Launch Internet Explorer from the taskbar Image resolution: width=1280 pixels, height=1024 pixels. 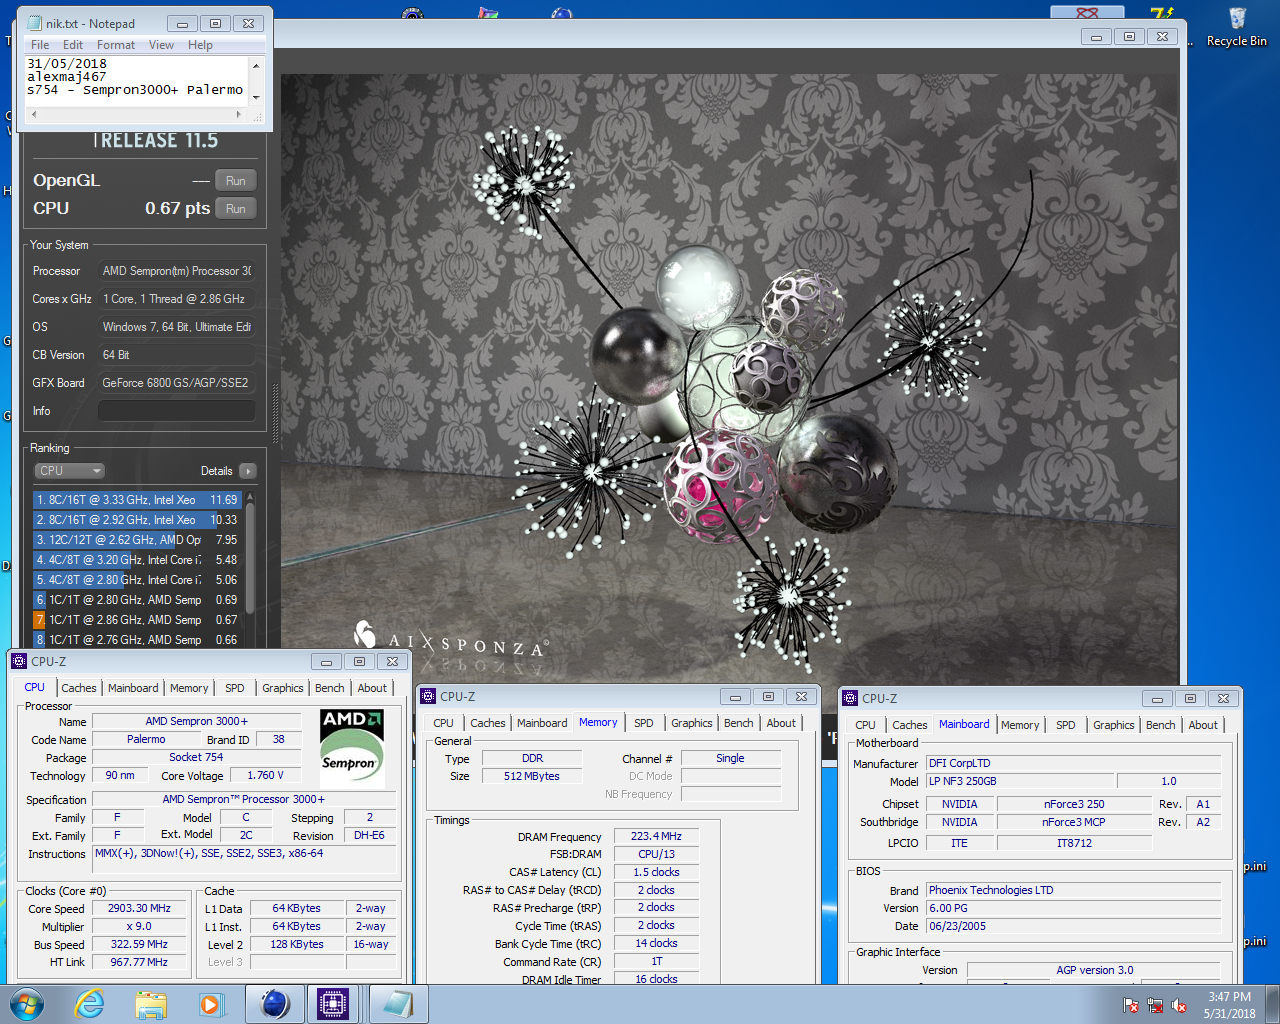pos(90,1004)
